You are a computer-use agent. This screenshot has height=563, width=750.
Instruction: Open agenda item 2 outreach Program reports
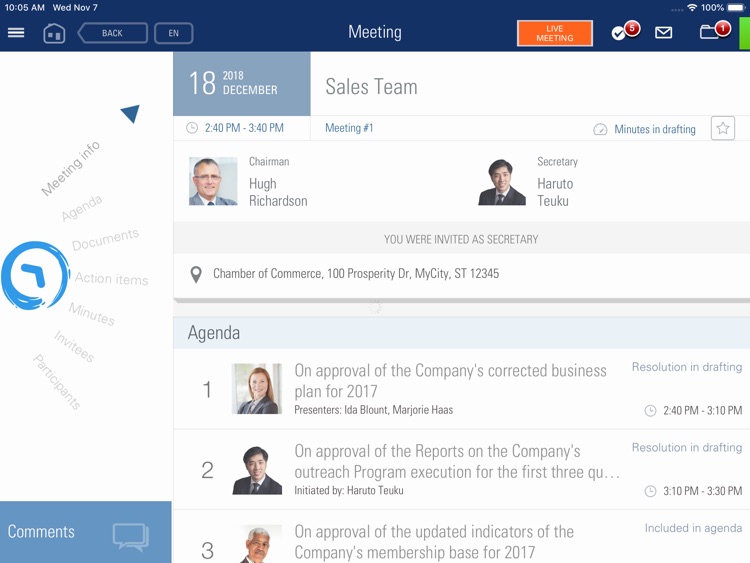[462, 470]
